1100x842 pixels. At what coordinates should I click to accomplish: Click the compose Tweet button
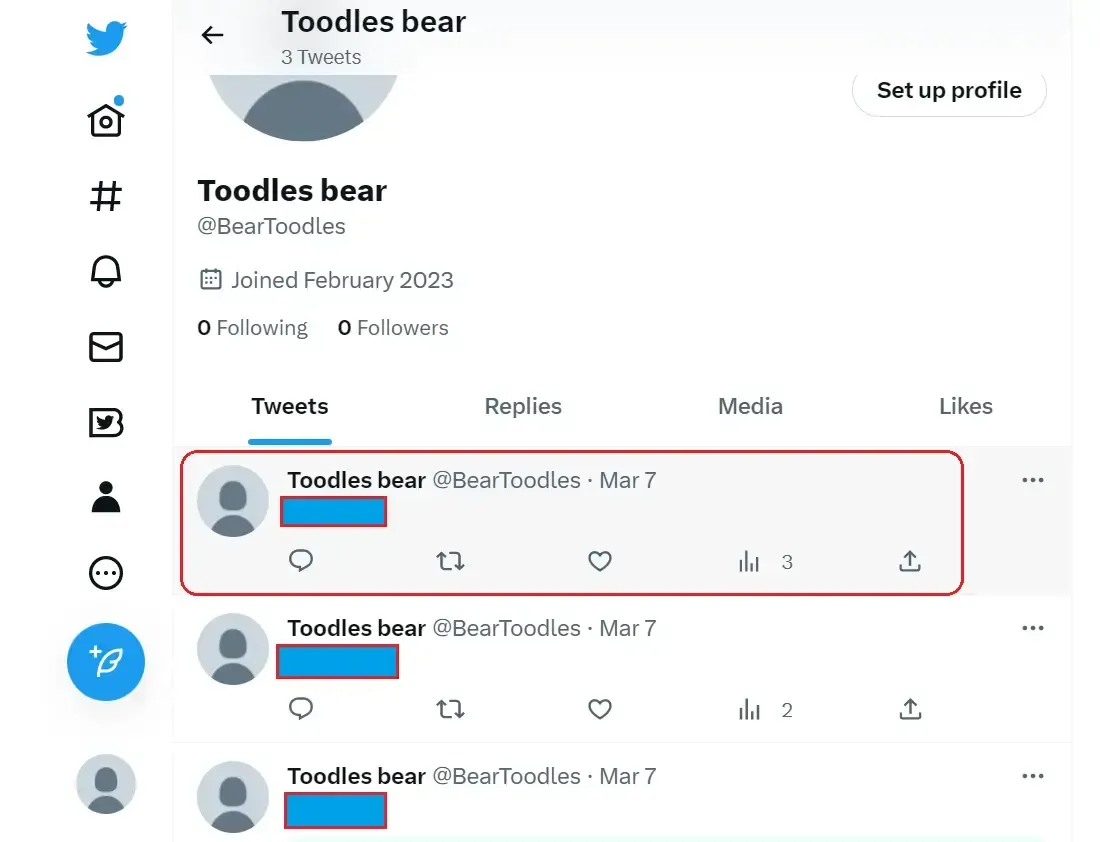coord(106,661)
